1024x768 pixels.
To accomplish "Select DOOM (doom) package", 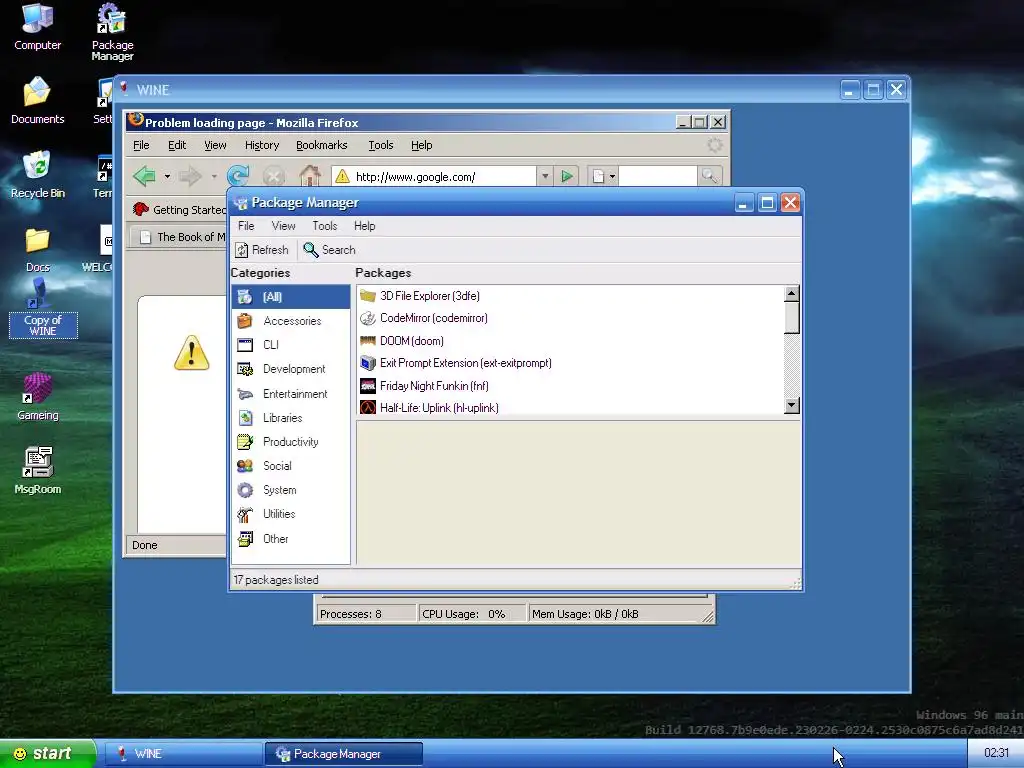I will pyautogui.click(x=570, y=341).
